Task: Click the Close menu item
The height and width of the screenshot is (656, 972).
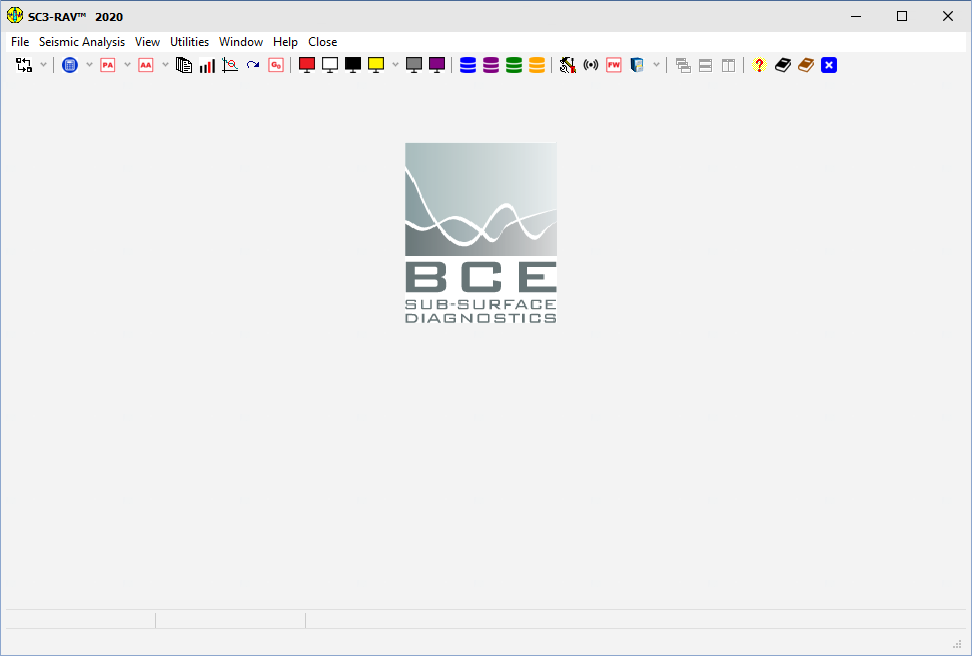Action: 323,42
